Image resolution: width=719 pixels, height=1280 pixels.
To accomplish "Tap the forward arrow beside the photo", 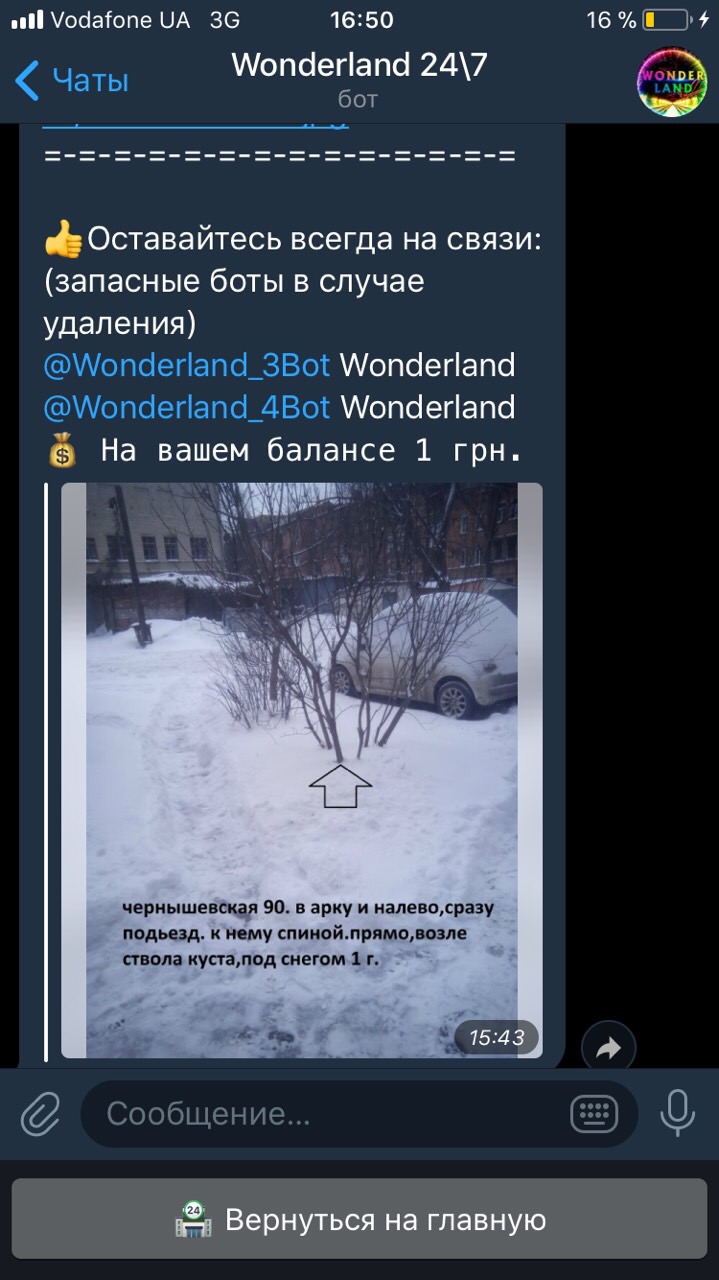I will [608, 1048].
